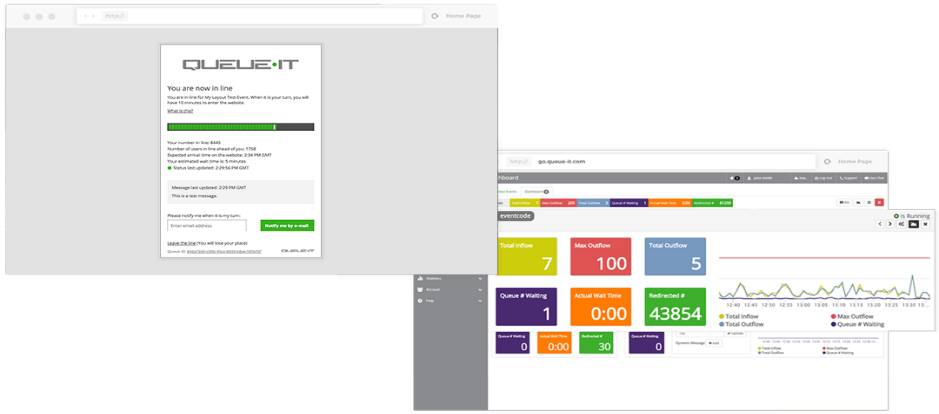
Task: Toggle the Max Outflow series in the large legend
Action: pos(852,316)
